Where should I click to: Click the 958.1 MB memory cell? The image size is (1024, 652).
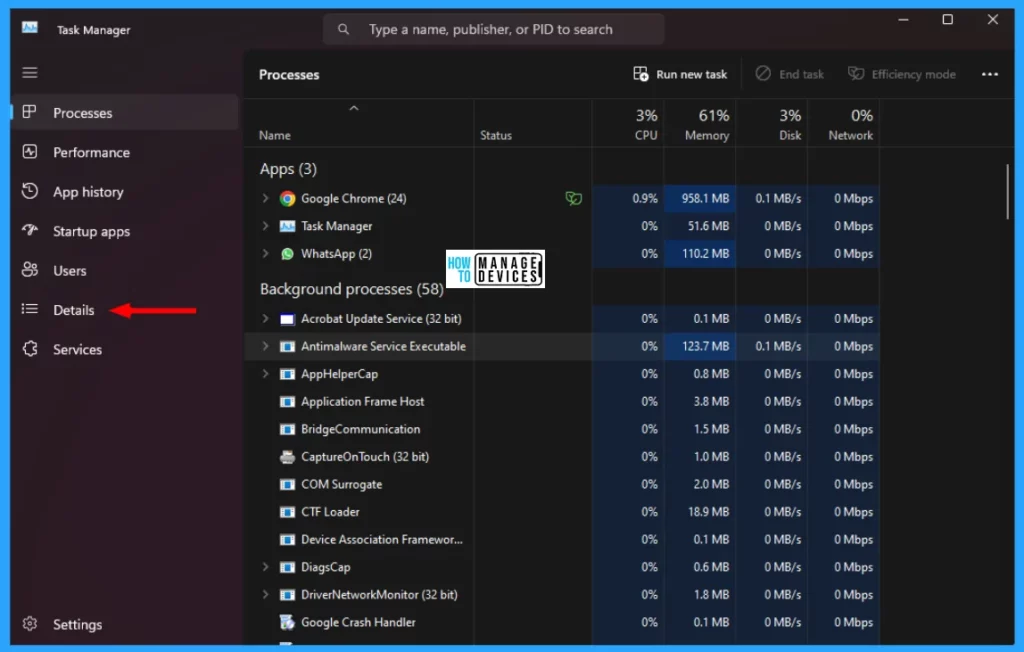click(700, 199)
